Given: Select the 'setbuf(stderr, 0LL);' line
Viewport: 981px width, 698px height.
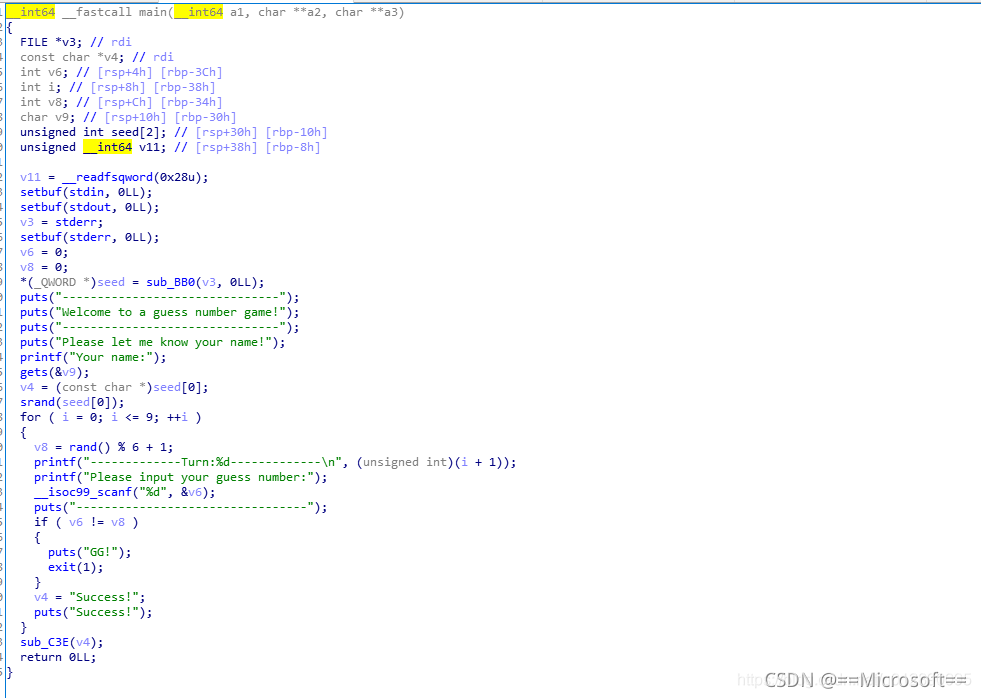Looking at the screenshot, I should [89, 237].
